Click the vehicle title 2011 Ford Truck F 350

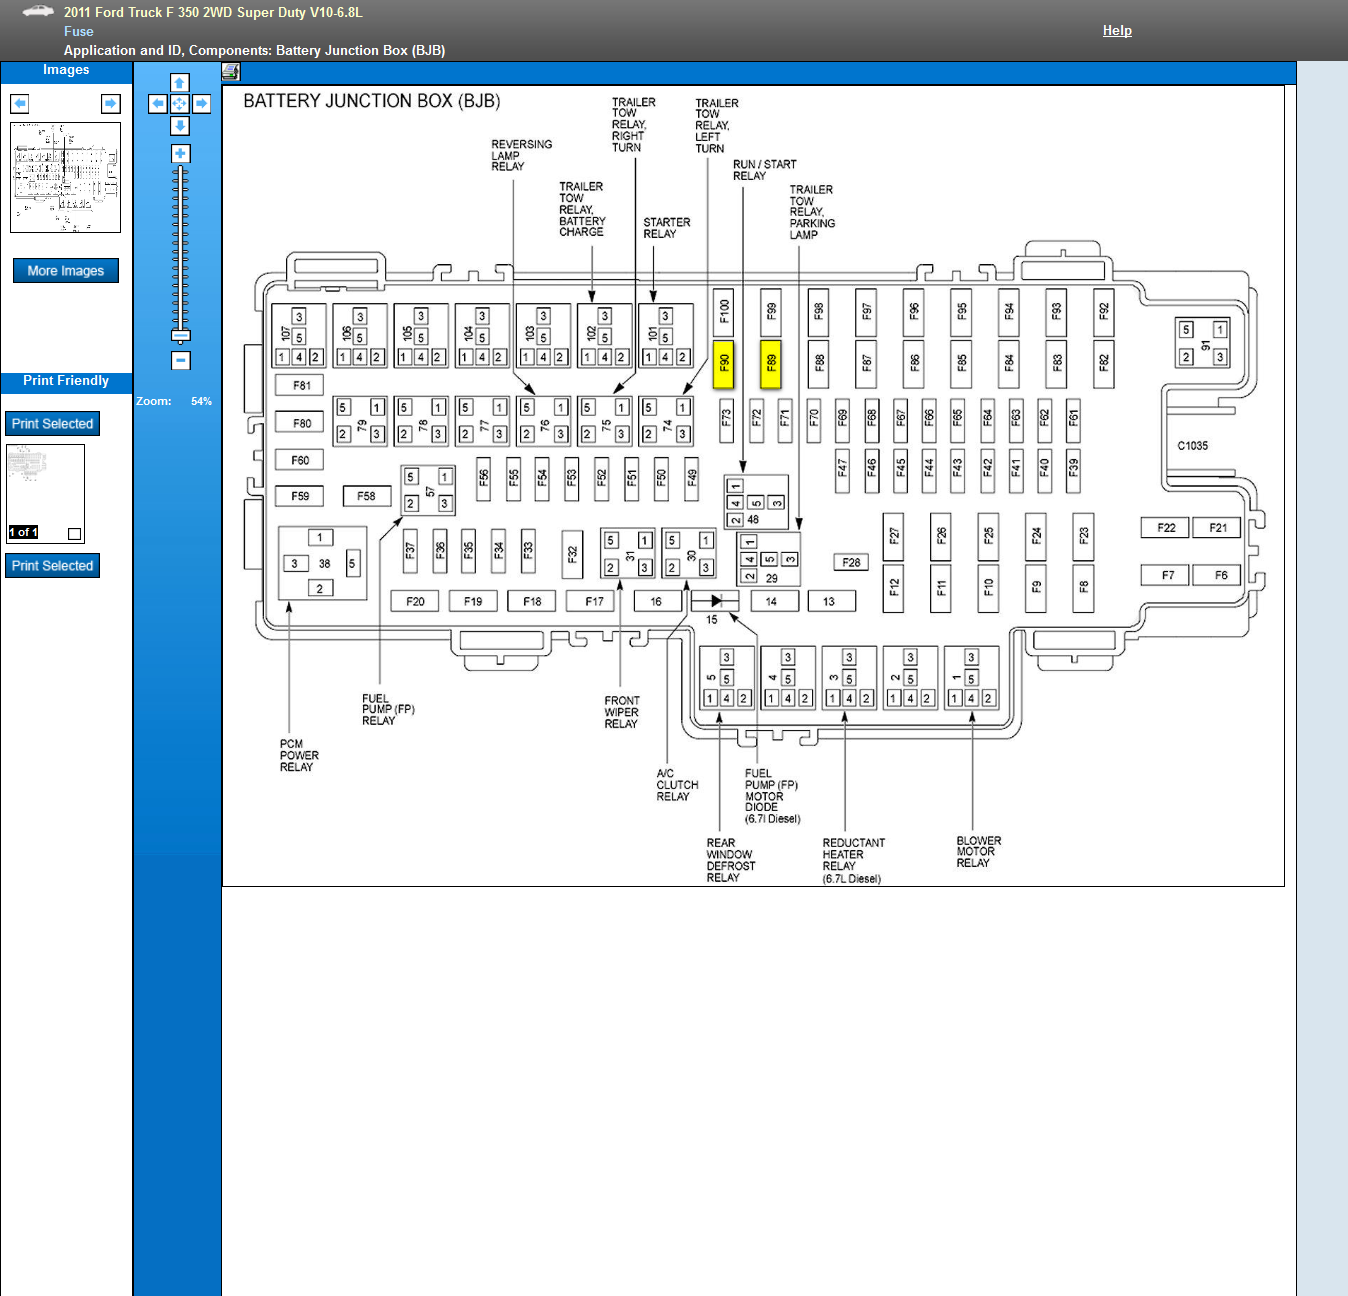213,12
